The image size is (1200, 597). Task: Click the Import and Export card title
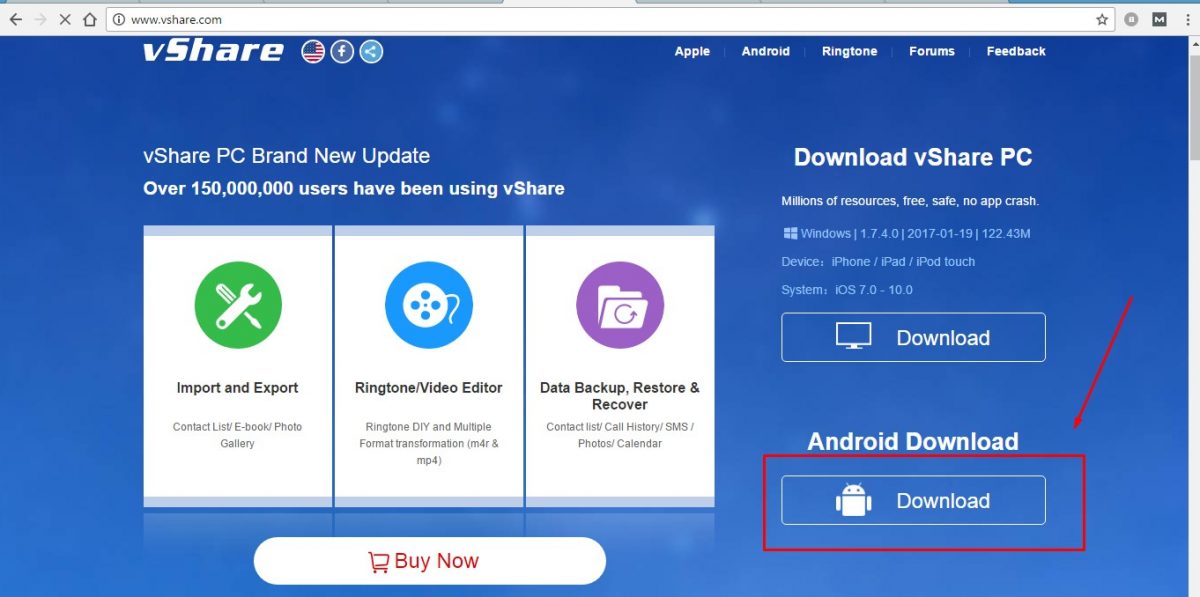pyautogui.click(x=238, y=388)
